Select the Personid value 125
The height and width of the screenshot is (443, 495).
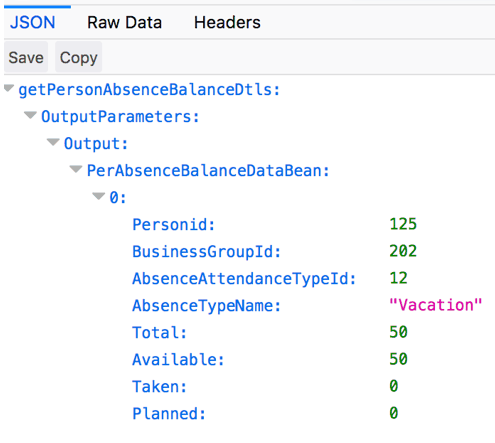[403, 224]
